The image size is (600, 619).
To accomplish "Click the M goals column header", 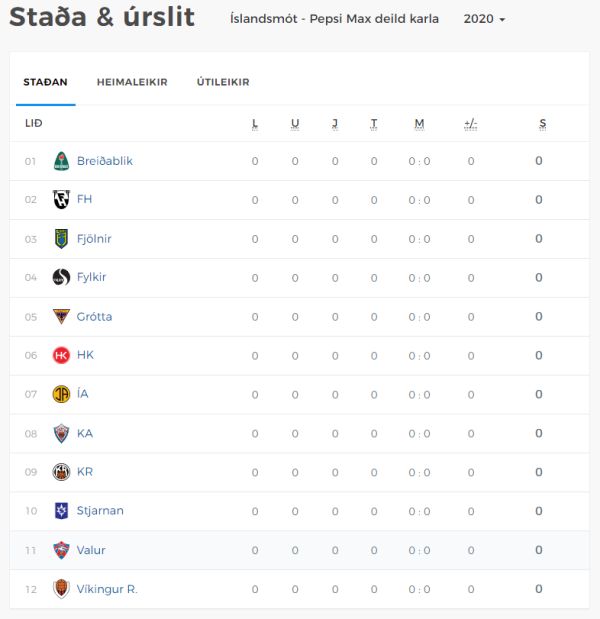I will (419, 124).
